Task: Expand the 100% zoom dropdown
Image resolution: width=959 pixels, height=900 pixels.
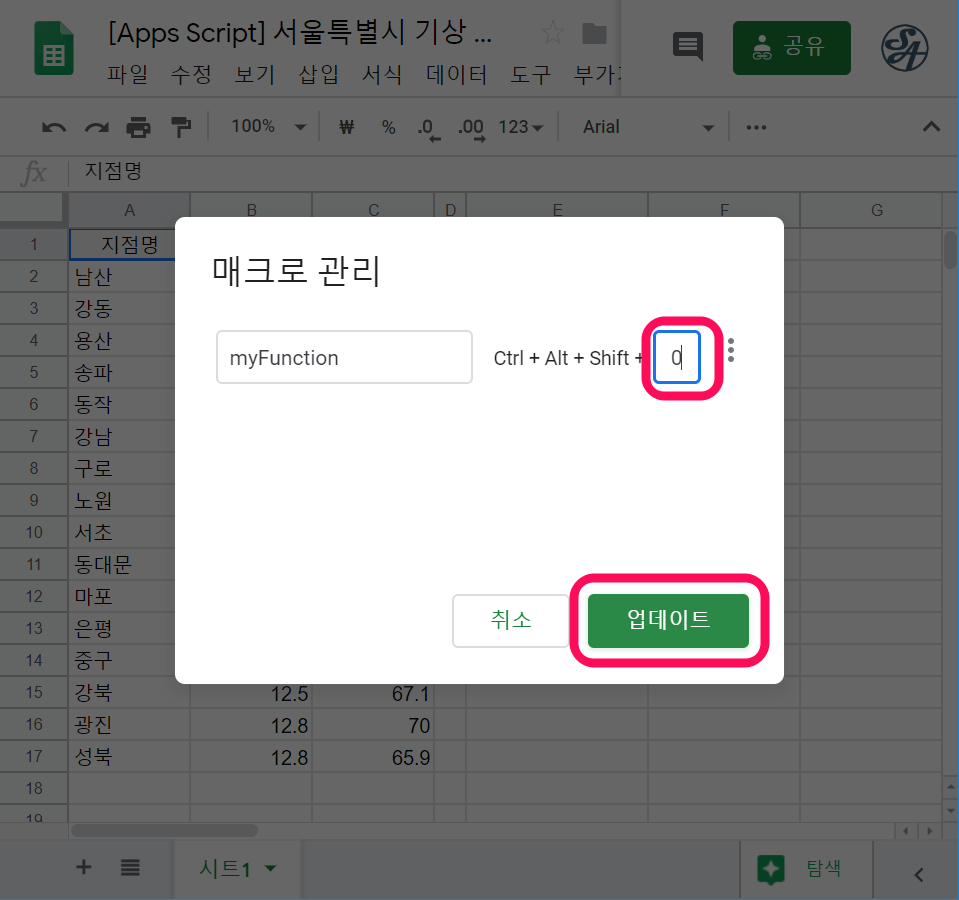Action: [267, 127]
